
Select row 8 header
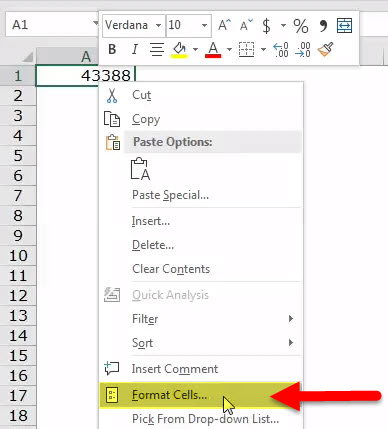point(18,216)
